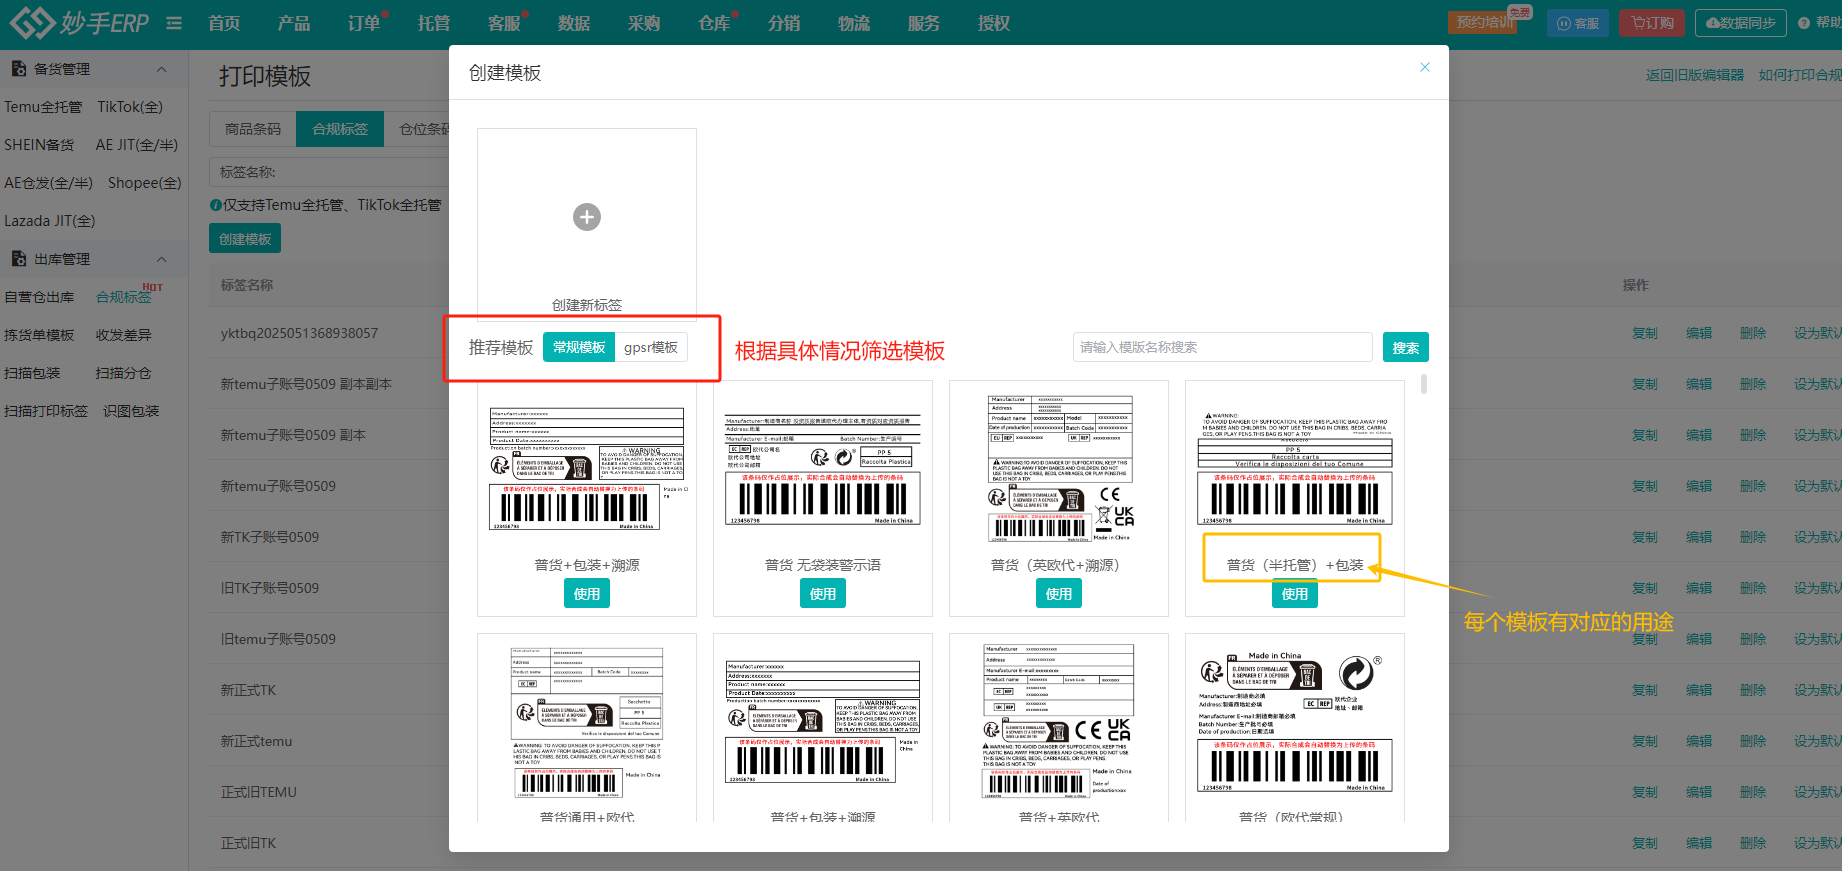Viewport: 1842px width, 871px height.
Task: Collapse the 备货管理 sidebar section
Action: pyautogui.click(x=161, y=69)
